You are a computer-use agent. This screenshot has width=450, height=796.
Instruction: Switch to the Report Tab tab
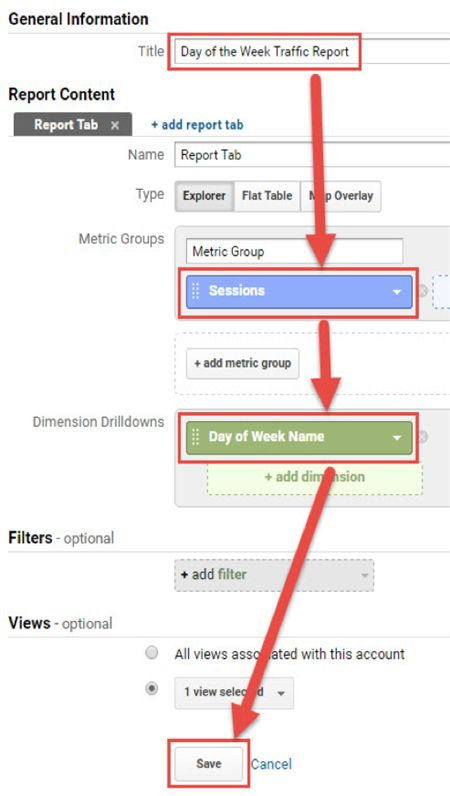pyautogui.click(x=66, y=125)
